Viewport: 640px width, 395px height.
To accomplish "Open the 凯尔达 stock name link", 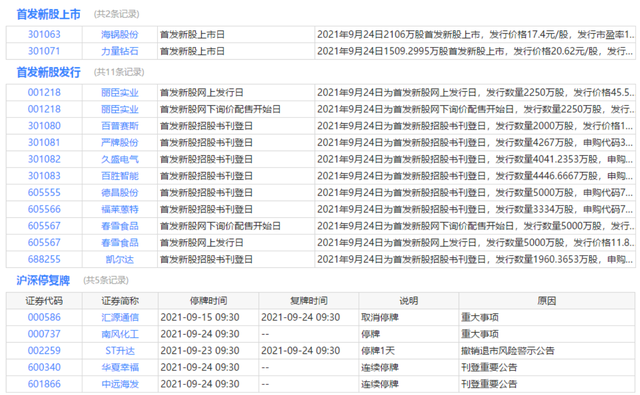I will pos(120,260).
